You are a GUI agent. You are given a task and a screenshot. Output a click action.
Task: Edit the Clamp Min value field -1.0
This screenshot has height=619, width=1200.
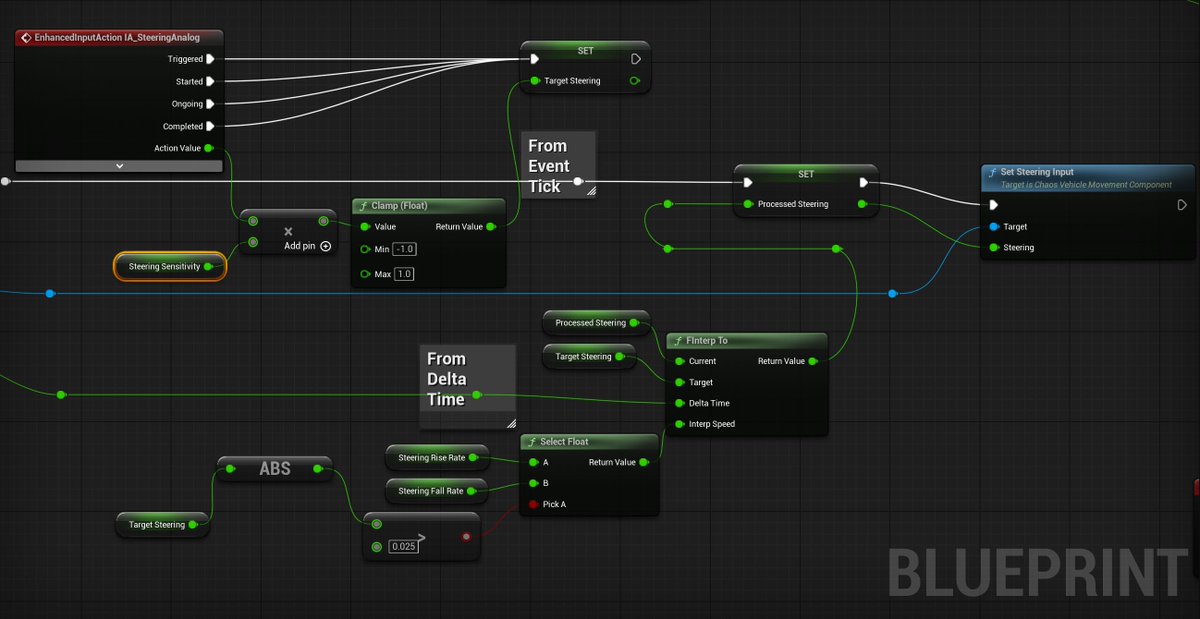(404, 249)
